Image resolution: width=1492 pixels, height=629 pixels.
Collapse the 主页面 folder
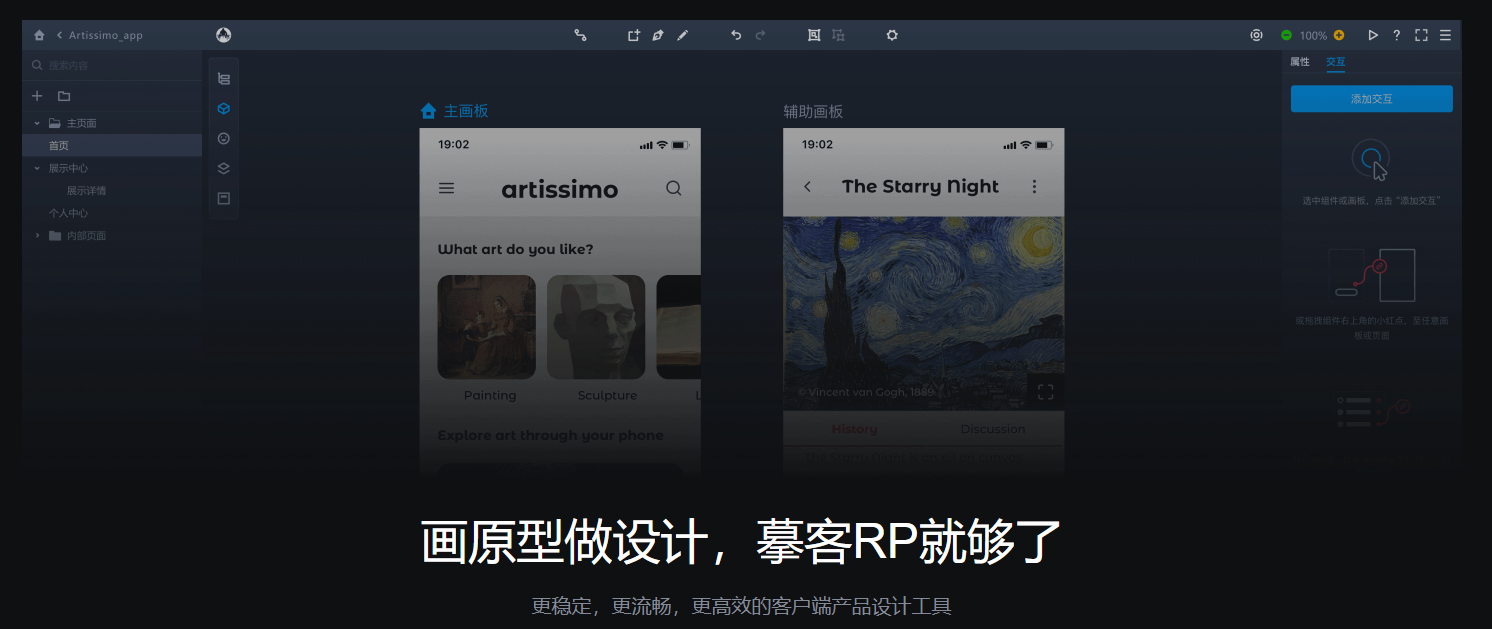coord(37,123)
